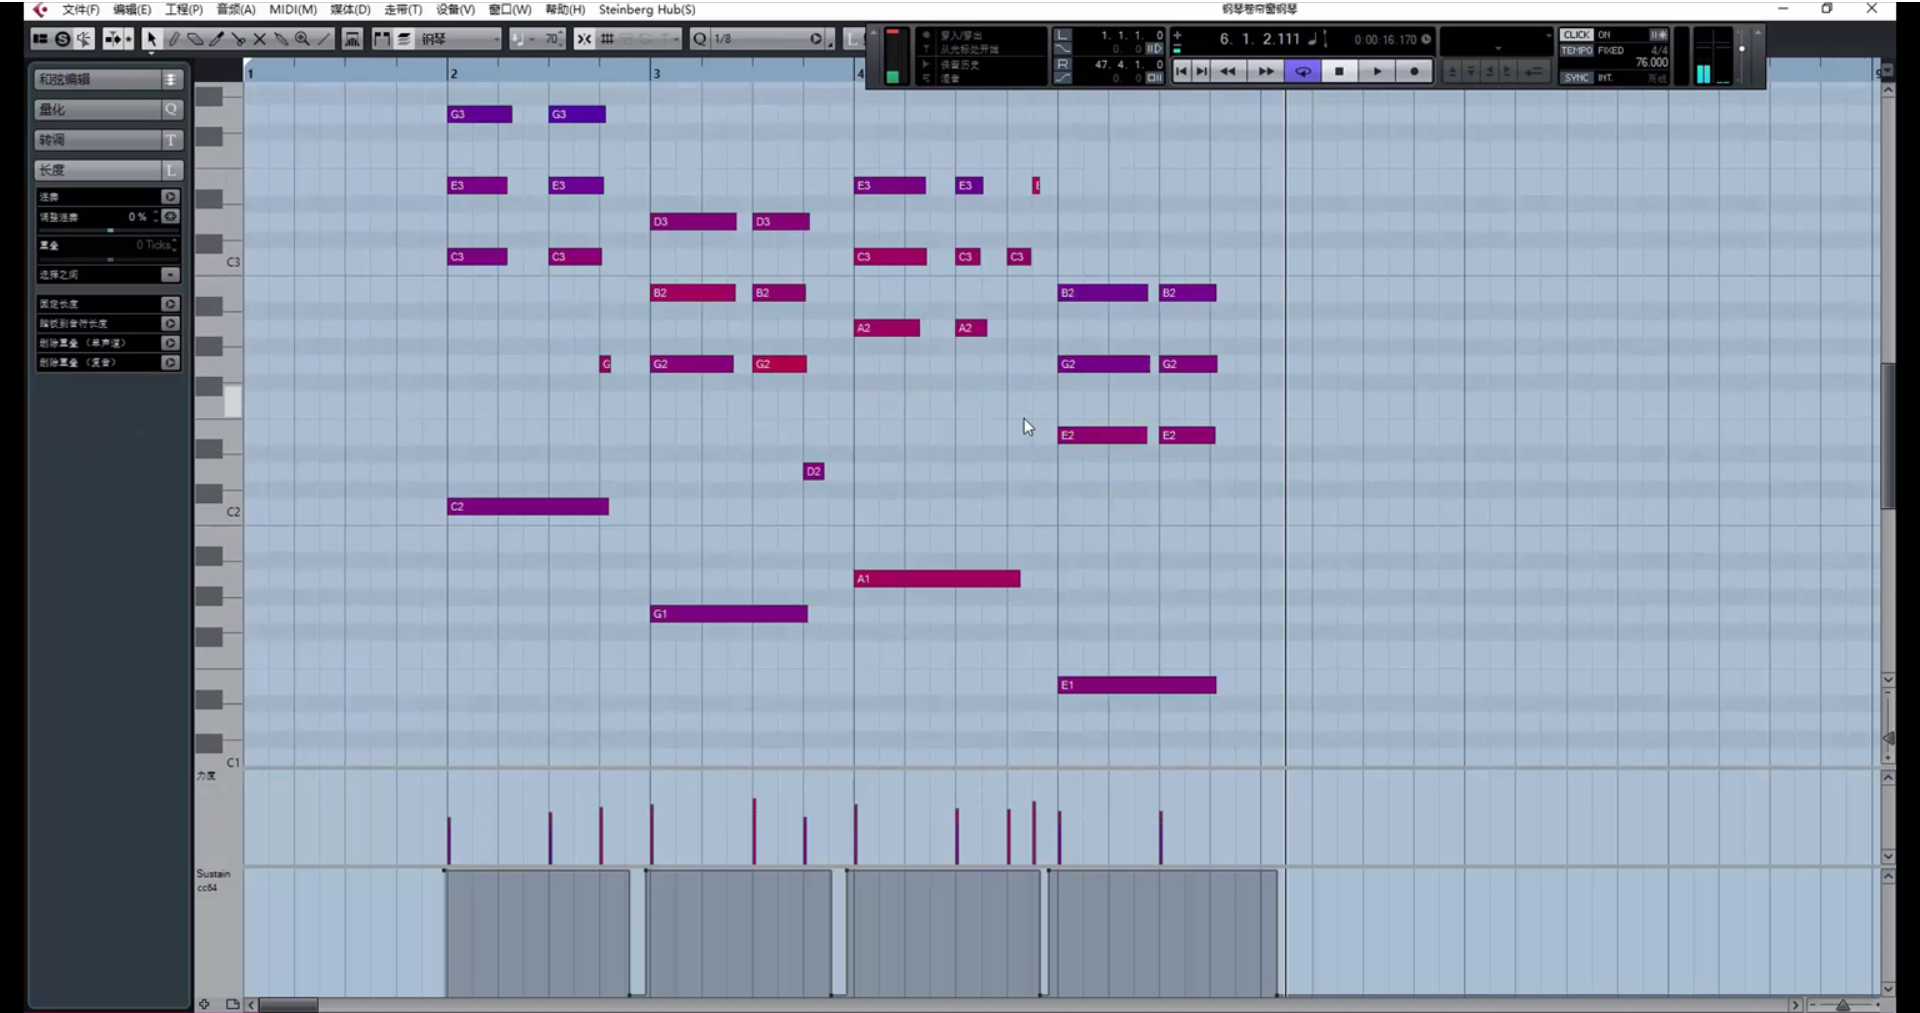Open the 工程(P) menu
1920x1013 pixels.
[184, 9]
